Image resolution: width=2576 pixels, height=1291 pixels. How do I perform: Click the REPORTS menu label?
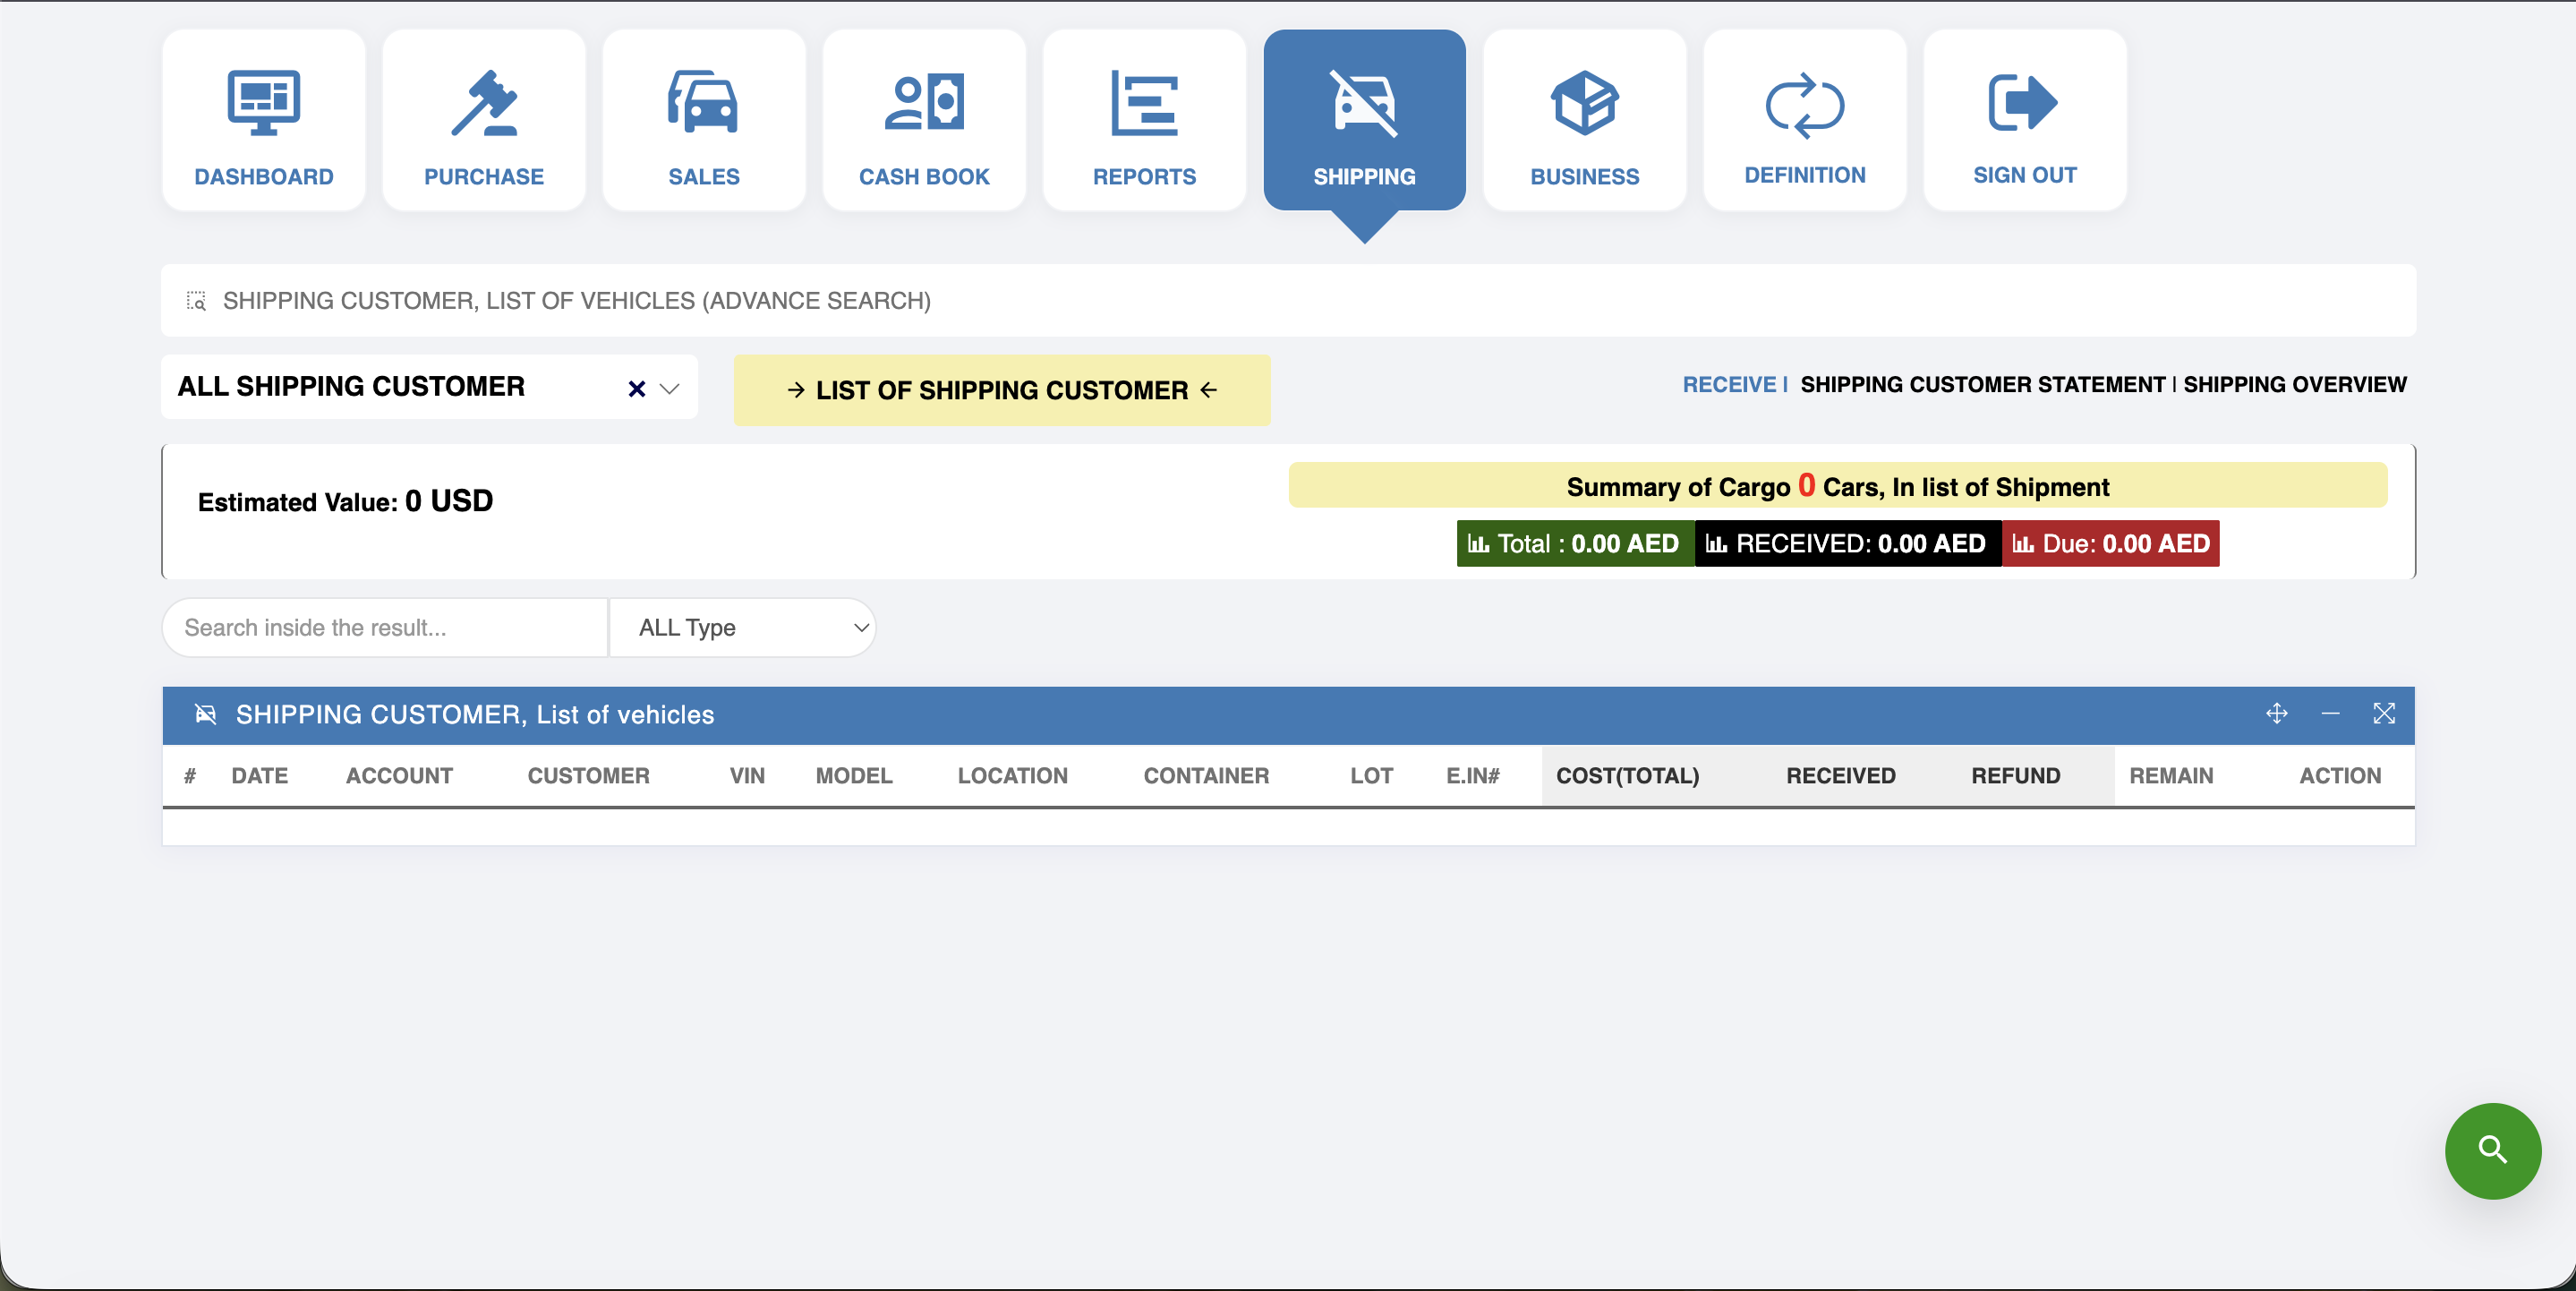coord(1144,177)
